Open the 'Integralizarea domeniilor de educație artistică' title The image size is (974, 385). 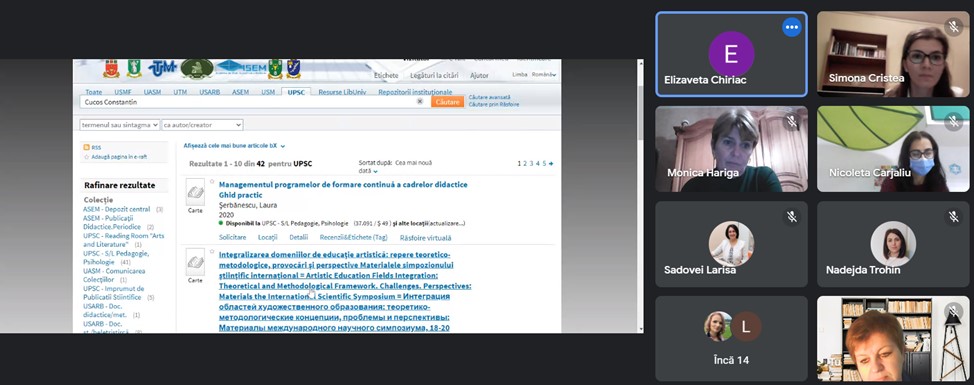coord(345,291)
